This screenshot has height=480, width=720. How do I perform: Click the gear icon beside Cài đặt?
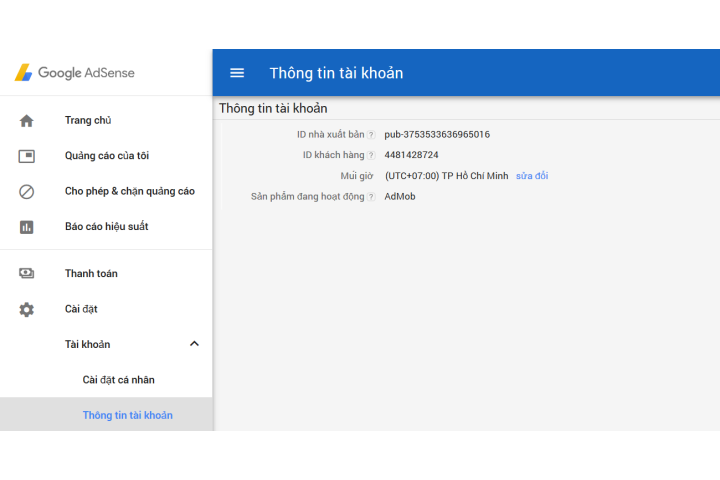click(27, 310)
